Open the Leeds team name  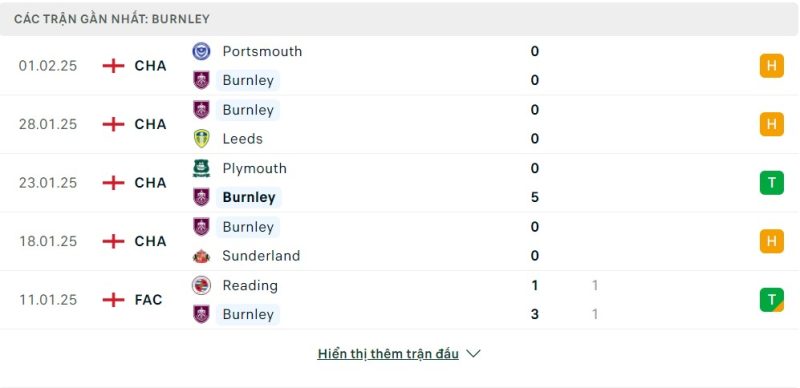click(242, 139)
